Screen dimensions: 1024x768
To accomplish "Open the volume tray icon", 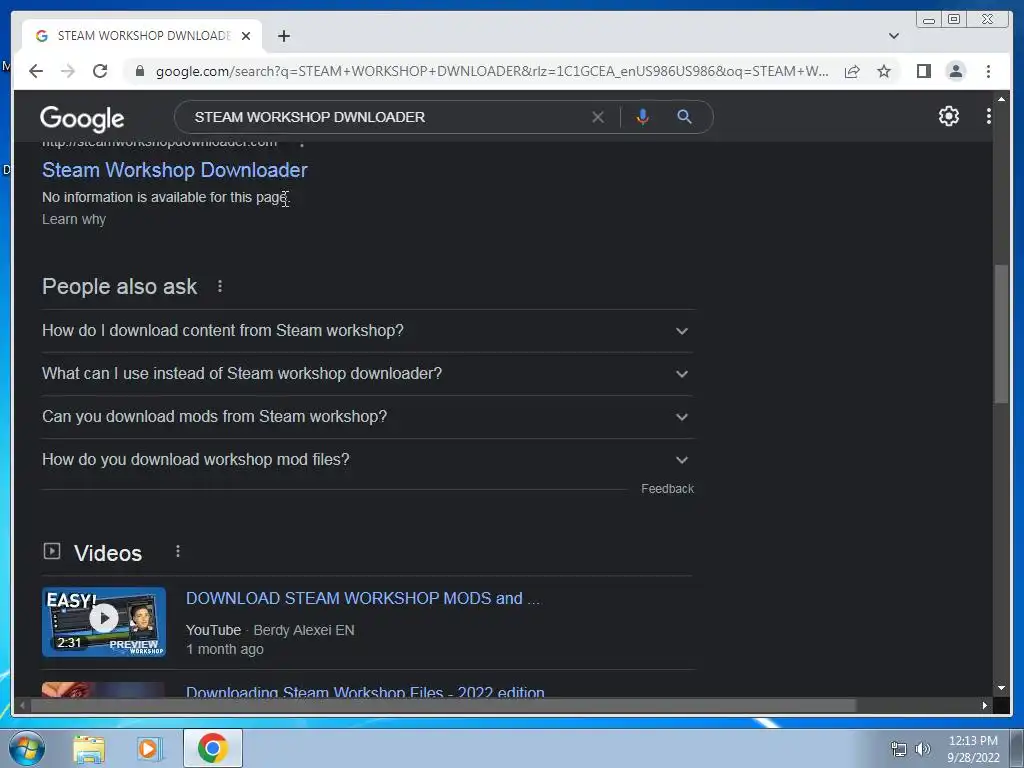I will 923,749.
